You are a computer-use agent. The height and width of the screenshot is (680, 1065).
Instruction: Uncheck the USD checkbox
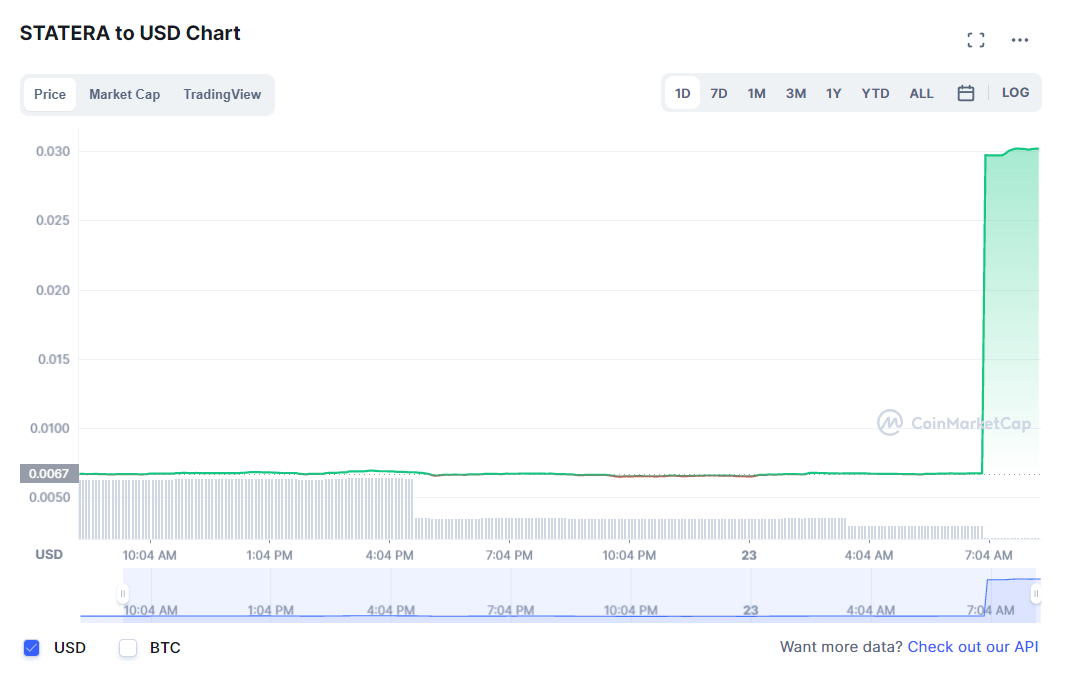31,647
